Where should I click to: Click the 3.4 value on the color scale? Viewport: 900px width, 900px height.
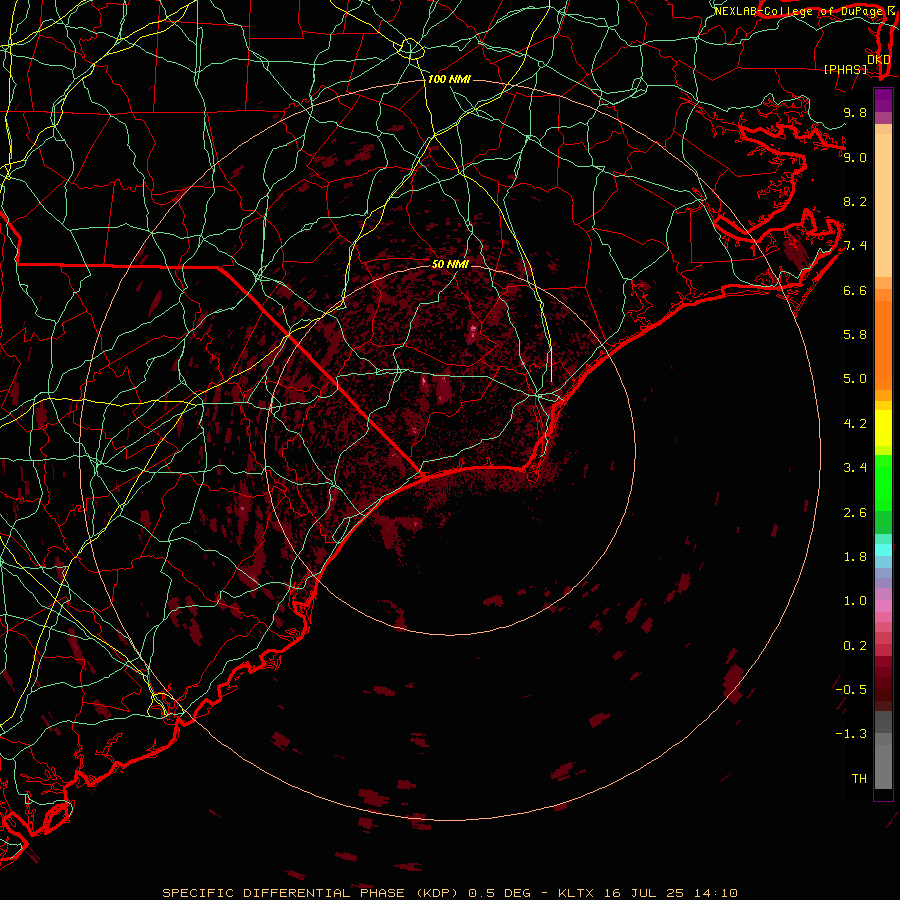(x=855, y=468)
